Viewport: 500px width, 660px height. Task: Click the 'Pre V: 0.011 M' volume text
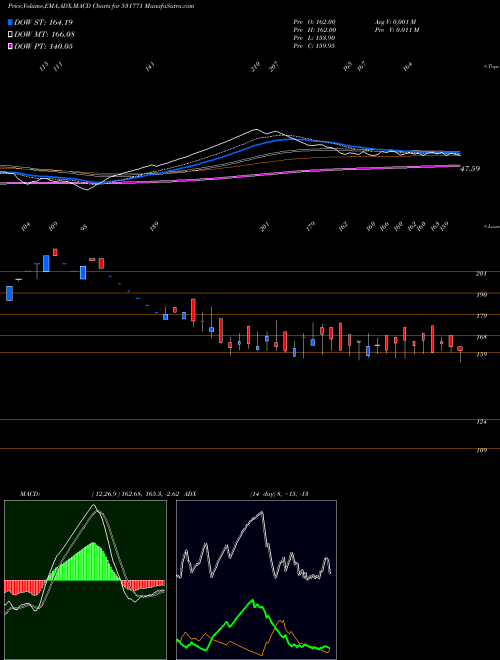396,30
